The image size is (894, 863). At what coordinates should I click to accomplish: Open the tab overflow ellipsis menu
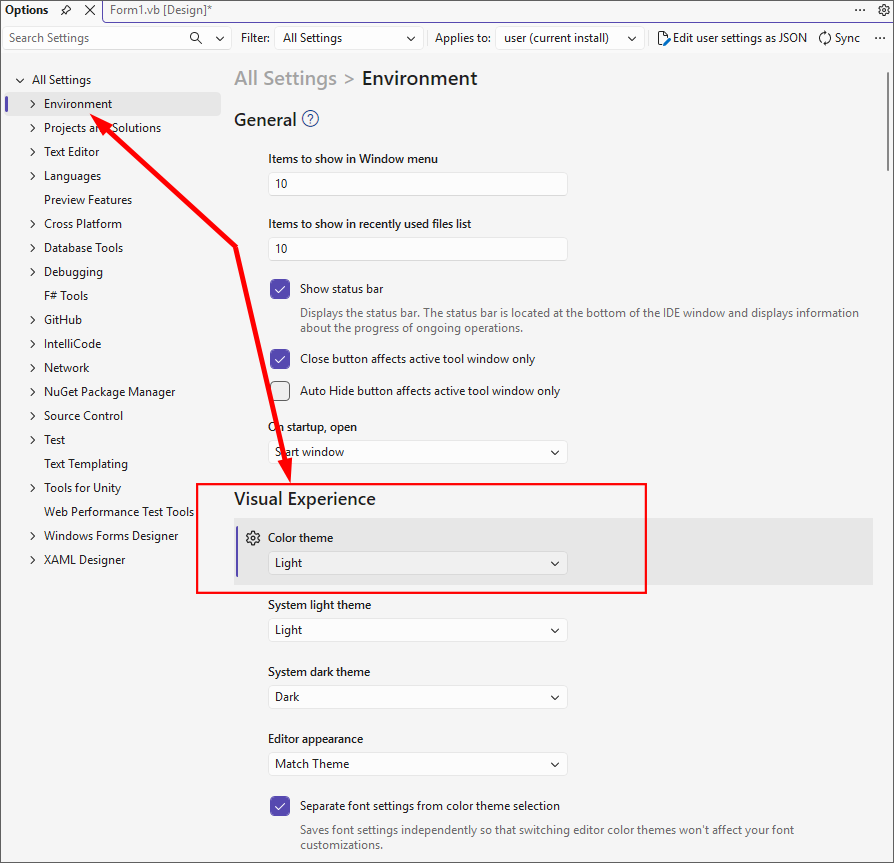(x=860, y=10)
